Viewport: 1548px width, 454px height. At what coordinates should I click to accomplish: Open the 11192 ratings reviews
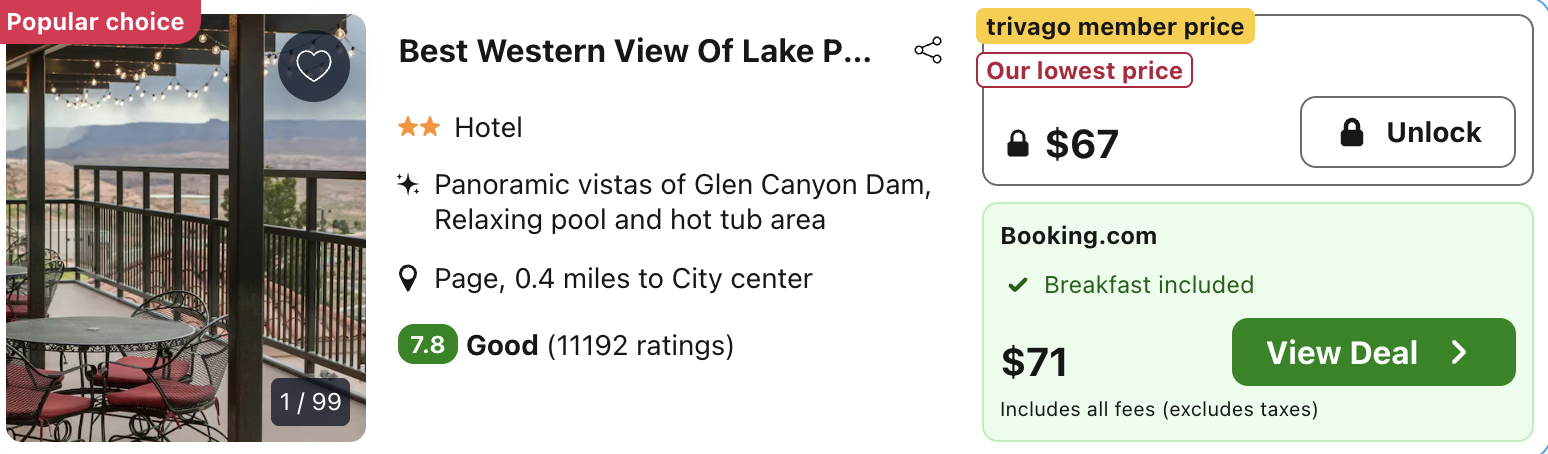pos(640,346)
